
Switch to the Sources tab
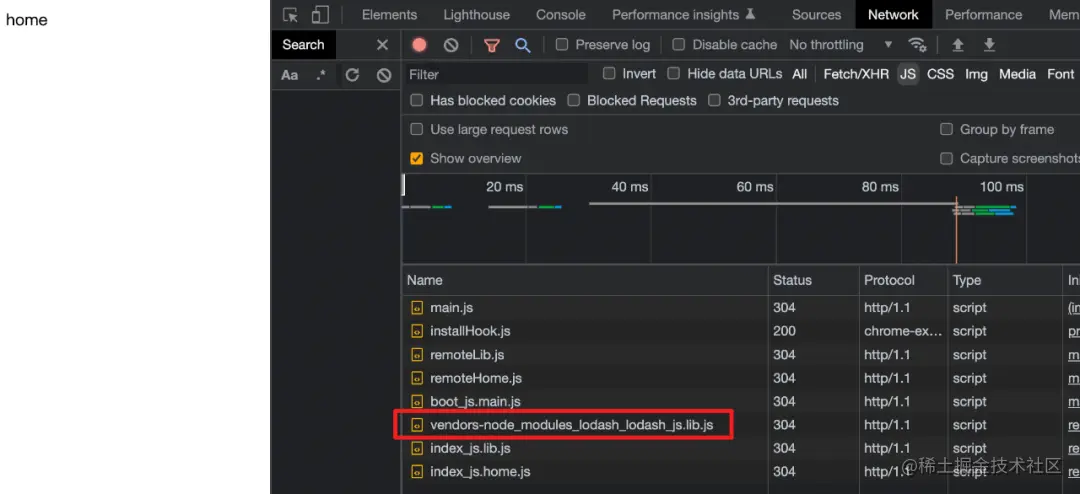(x=816, y=15)
